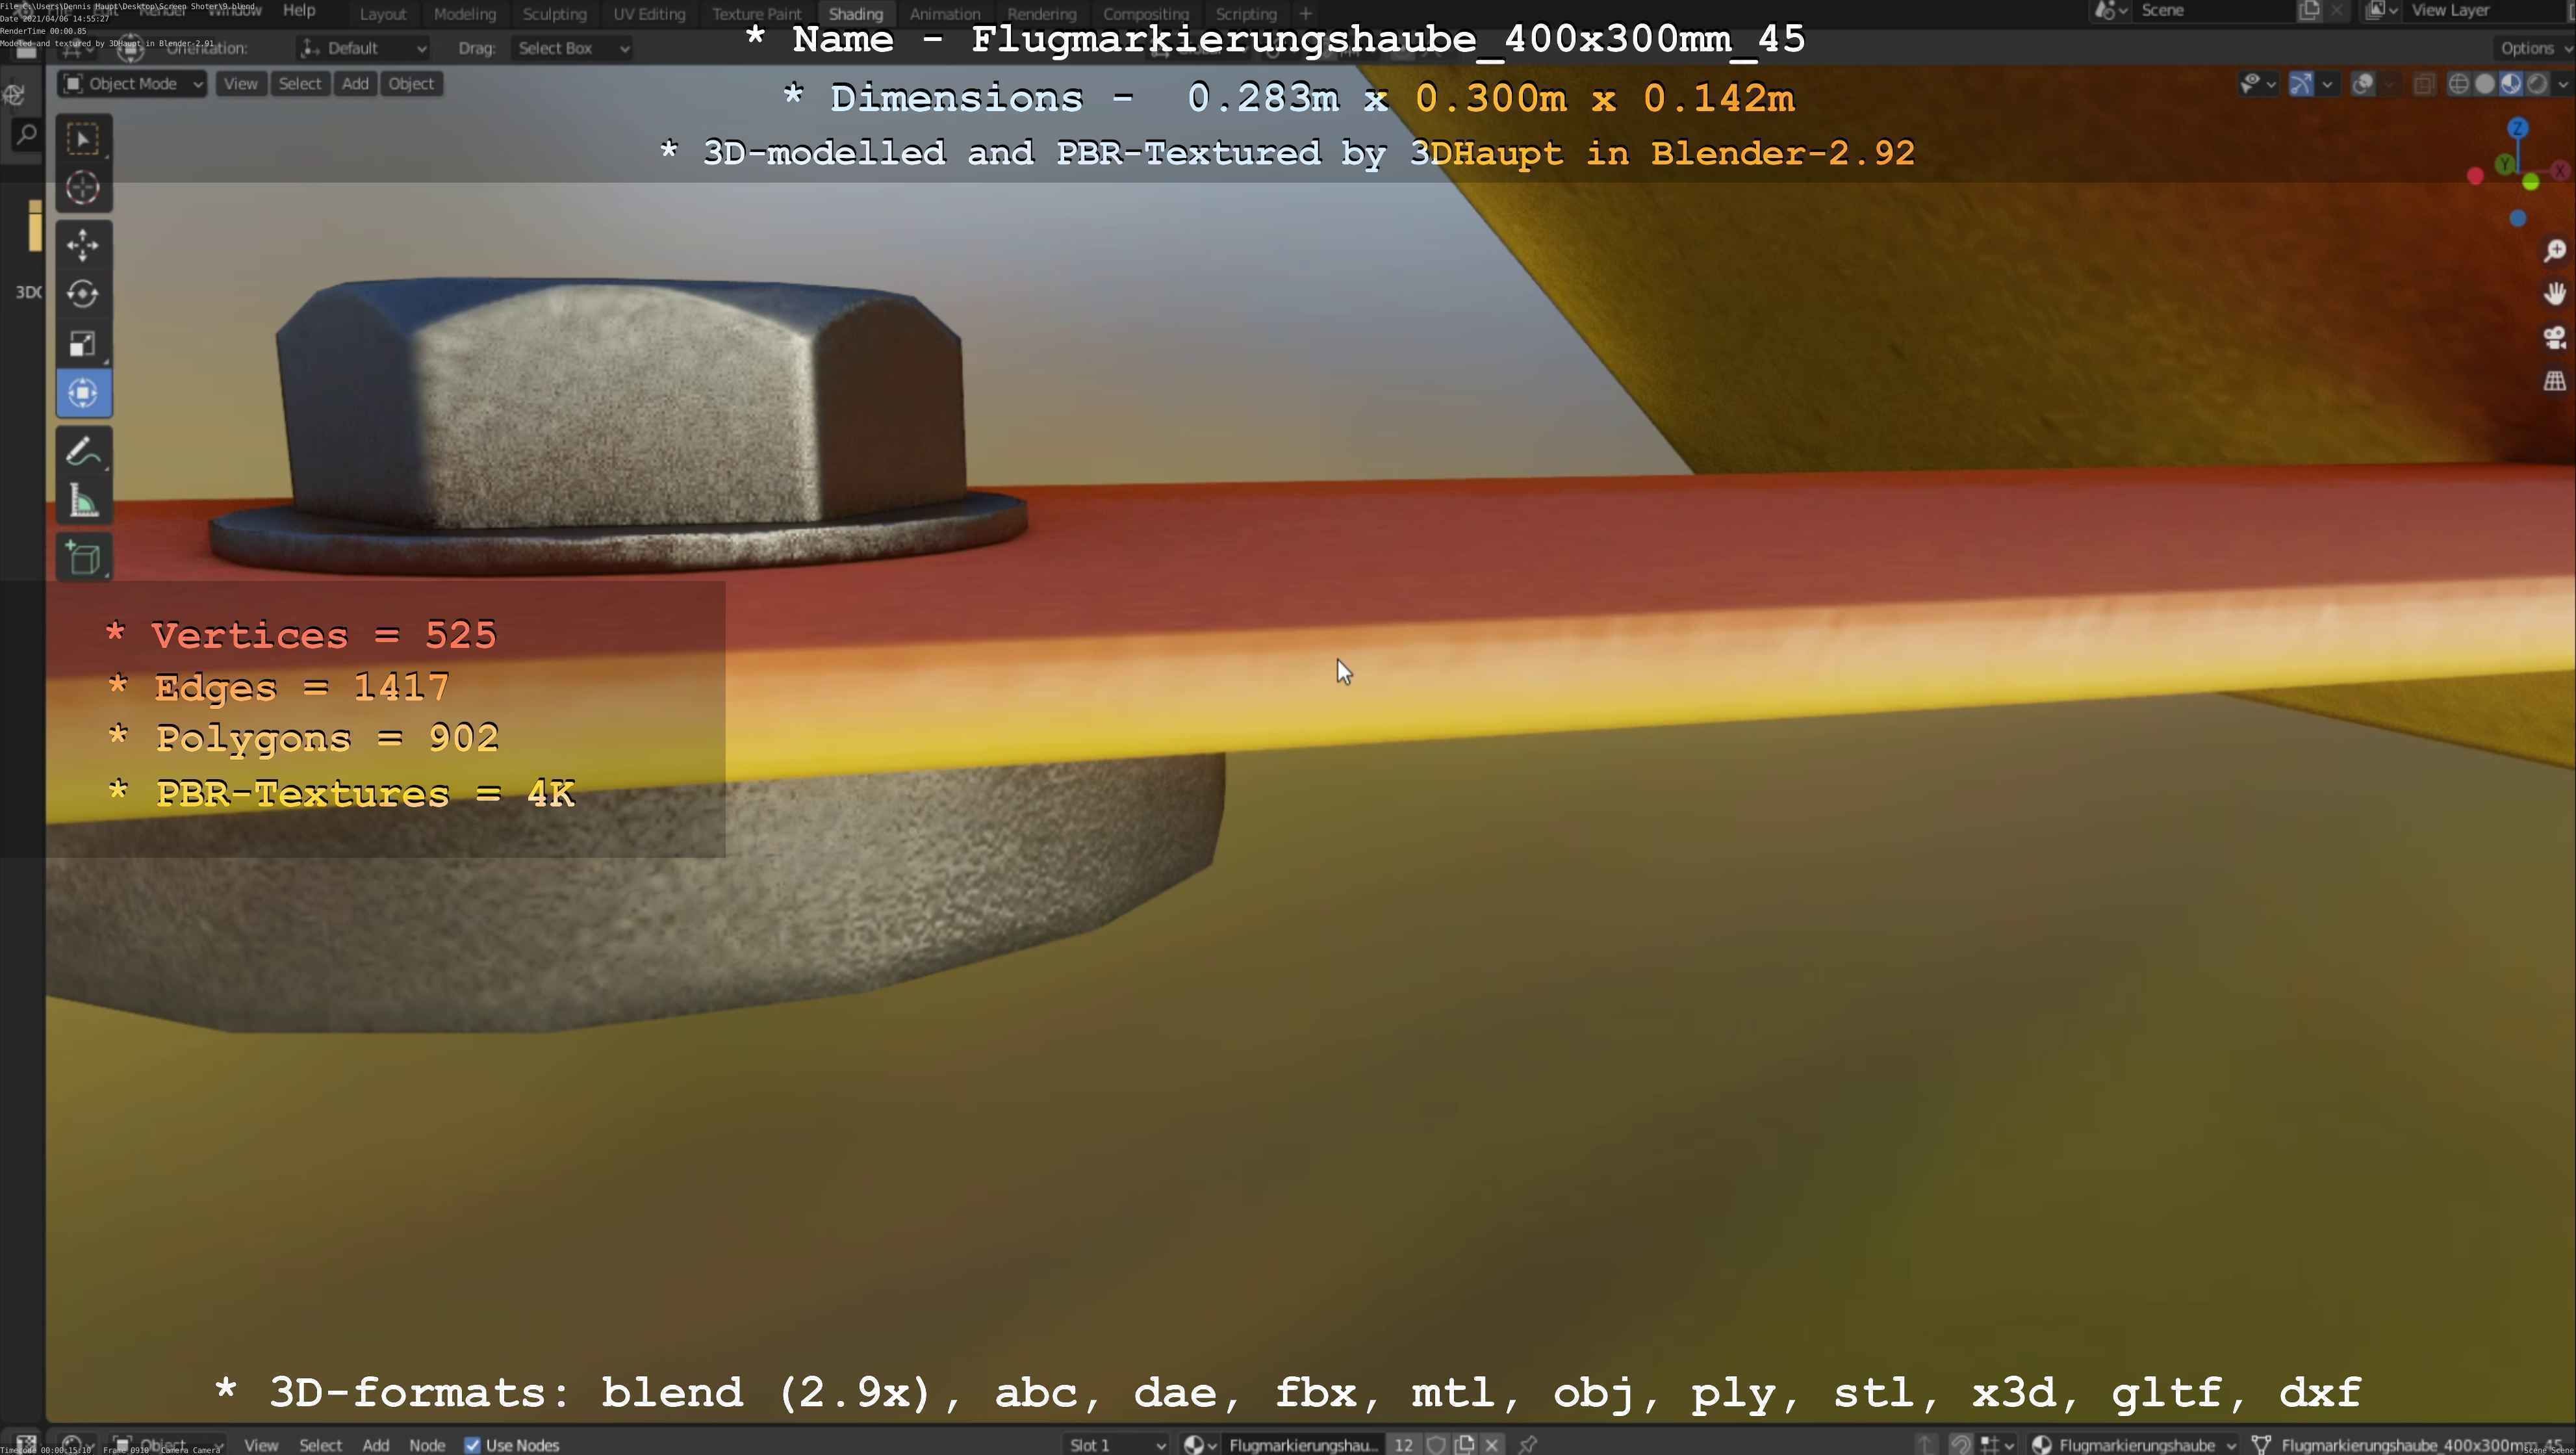
Task: Open the Scene selector icon dropdown
Action: click(x=2111, y=11)
